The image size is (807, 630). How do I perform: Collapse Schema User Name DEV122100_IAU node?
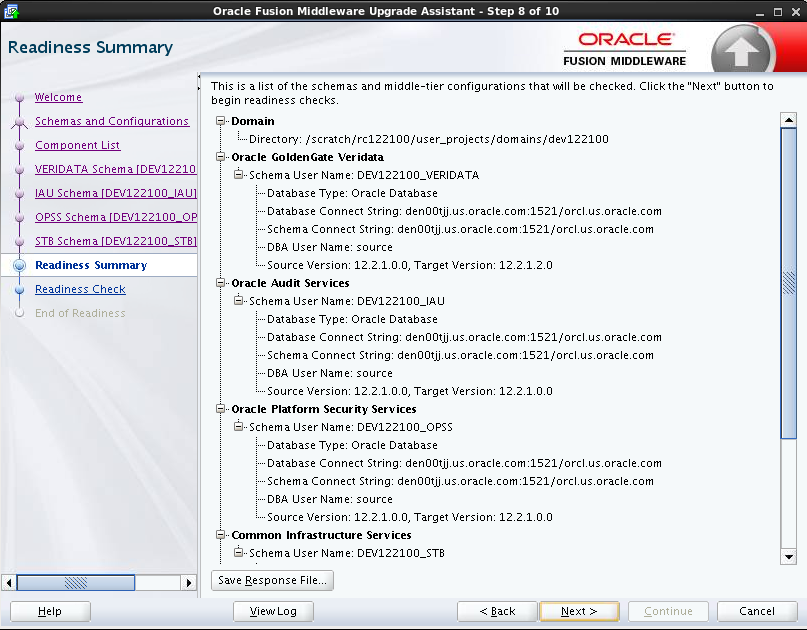238,301
